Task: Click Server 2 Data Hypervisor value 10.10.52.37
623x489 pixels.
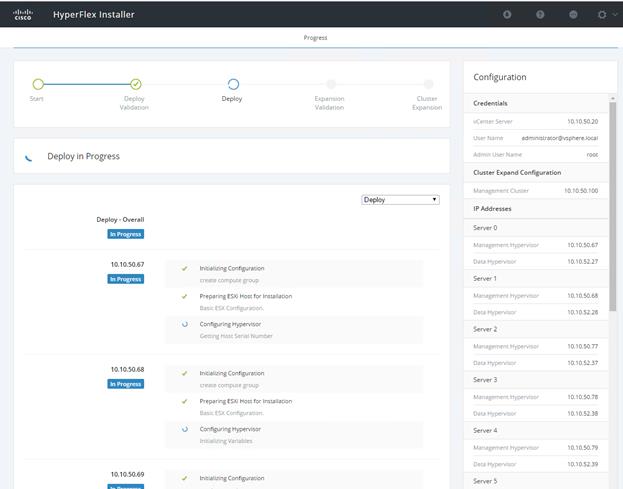Action: (582, 363)
